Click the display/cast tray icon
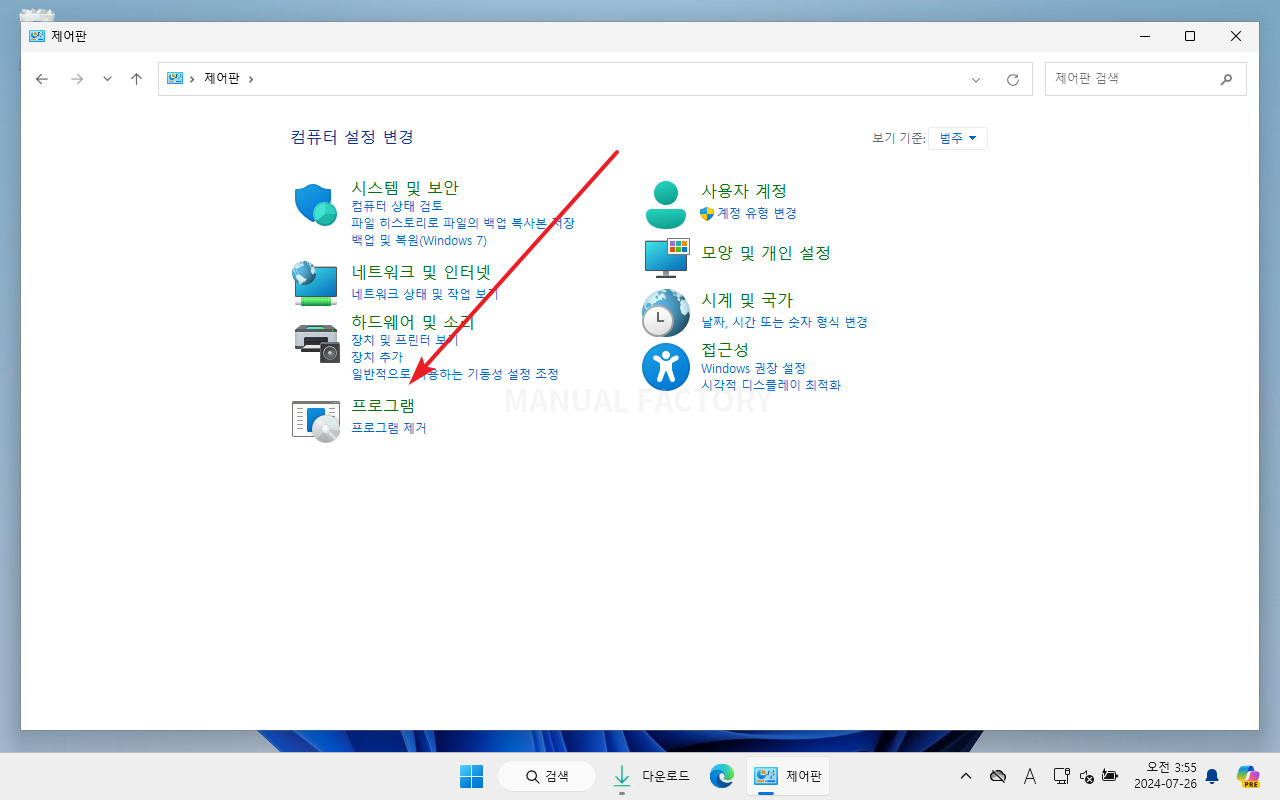 click(x=1062, y=776)
